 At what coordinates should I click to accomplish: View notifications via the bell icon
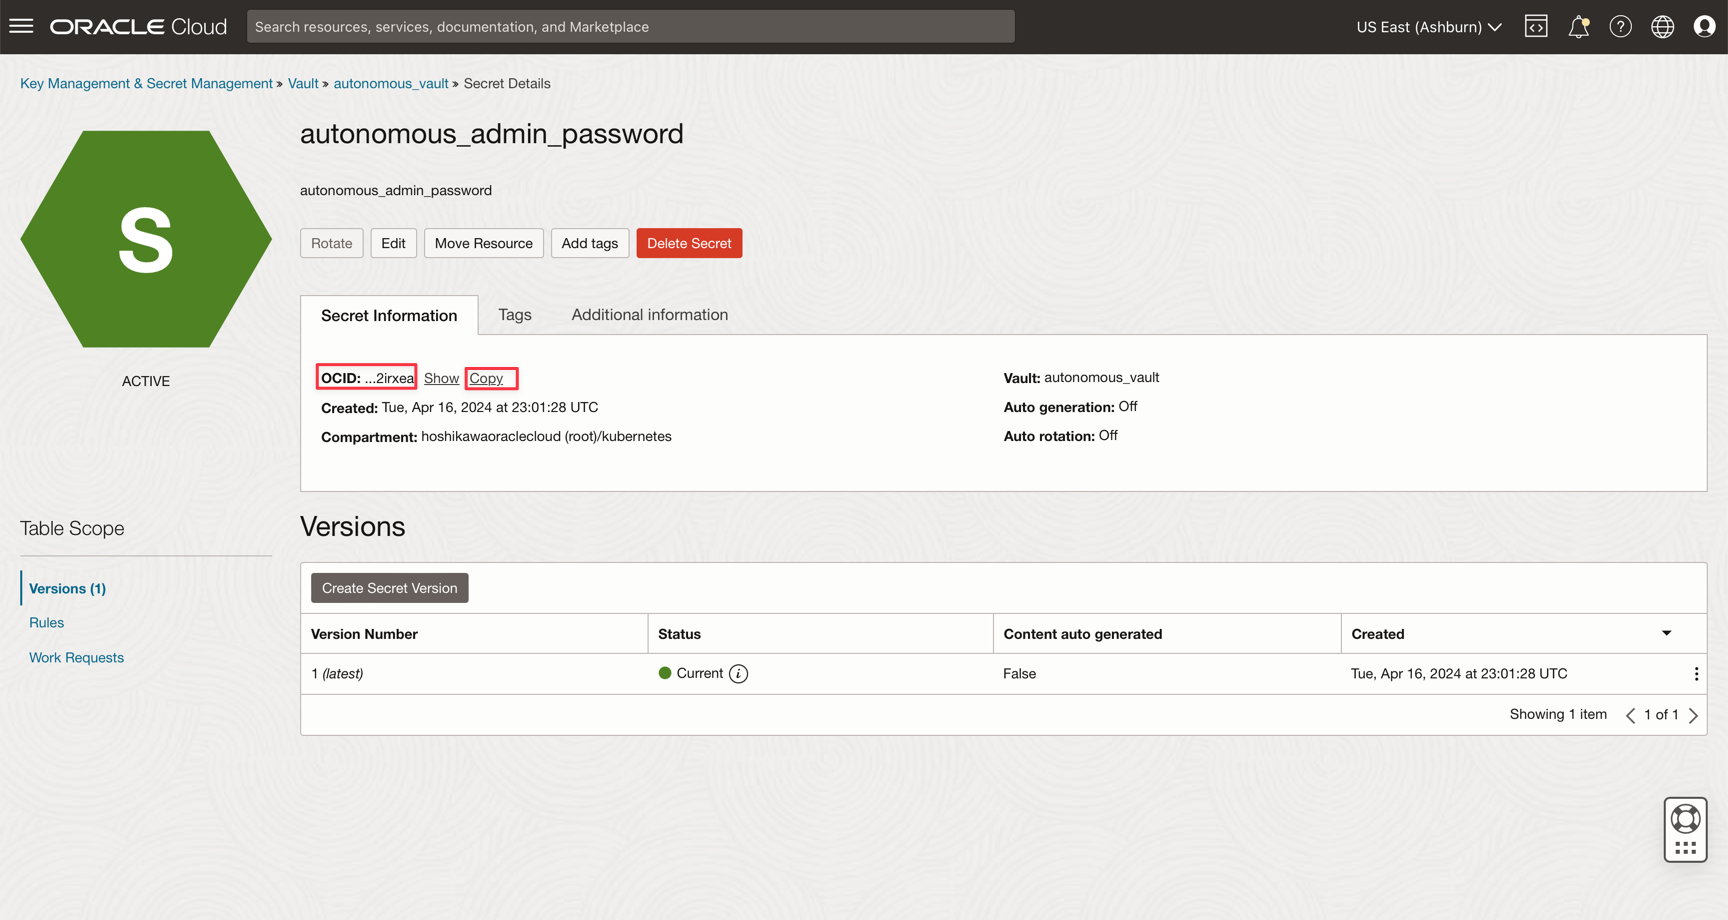[1579, 27]
